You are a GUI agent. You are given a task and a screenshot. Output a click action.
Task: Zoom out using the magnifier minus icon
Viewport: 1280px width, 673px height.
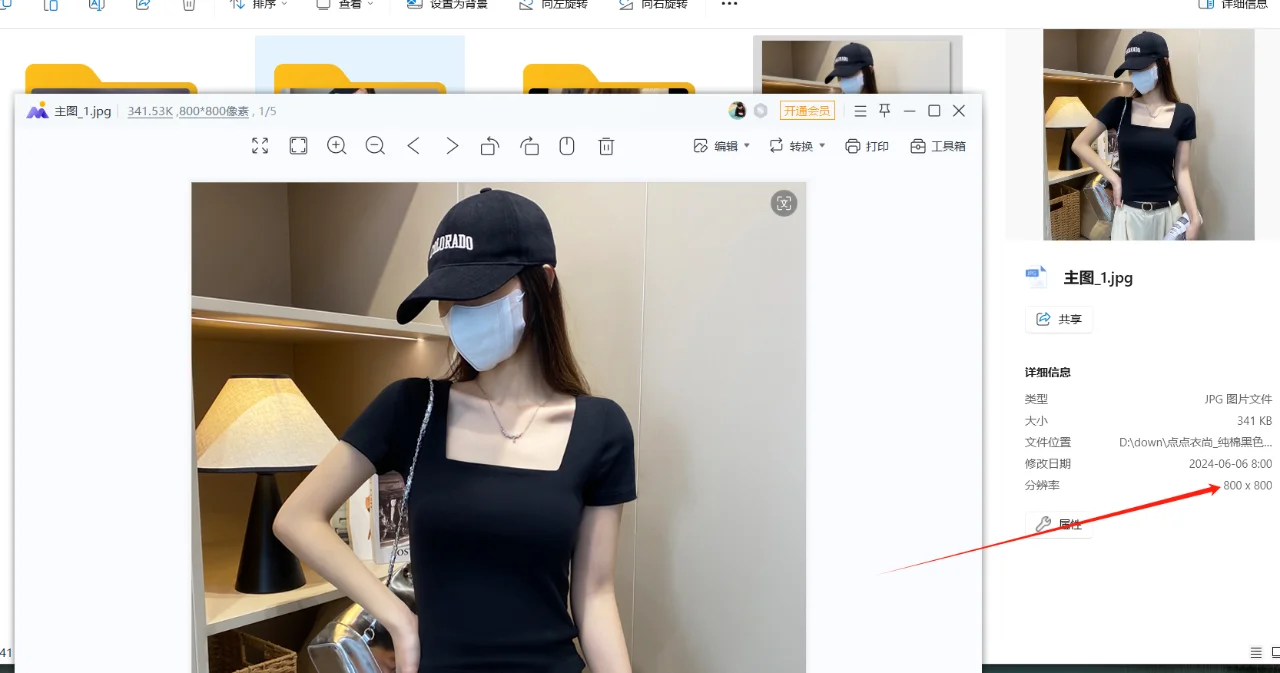coord(375,146)
